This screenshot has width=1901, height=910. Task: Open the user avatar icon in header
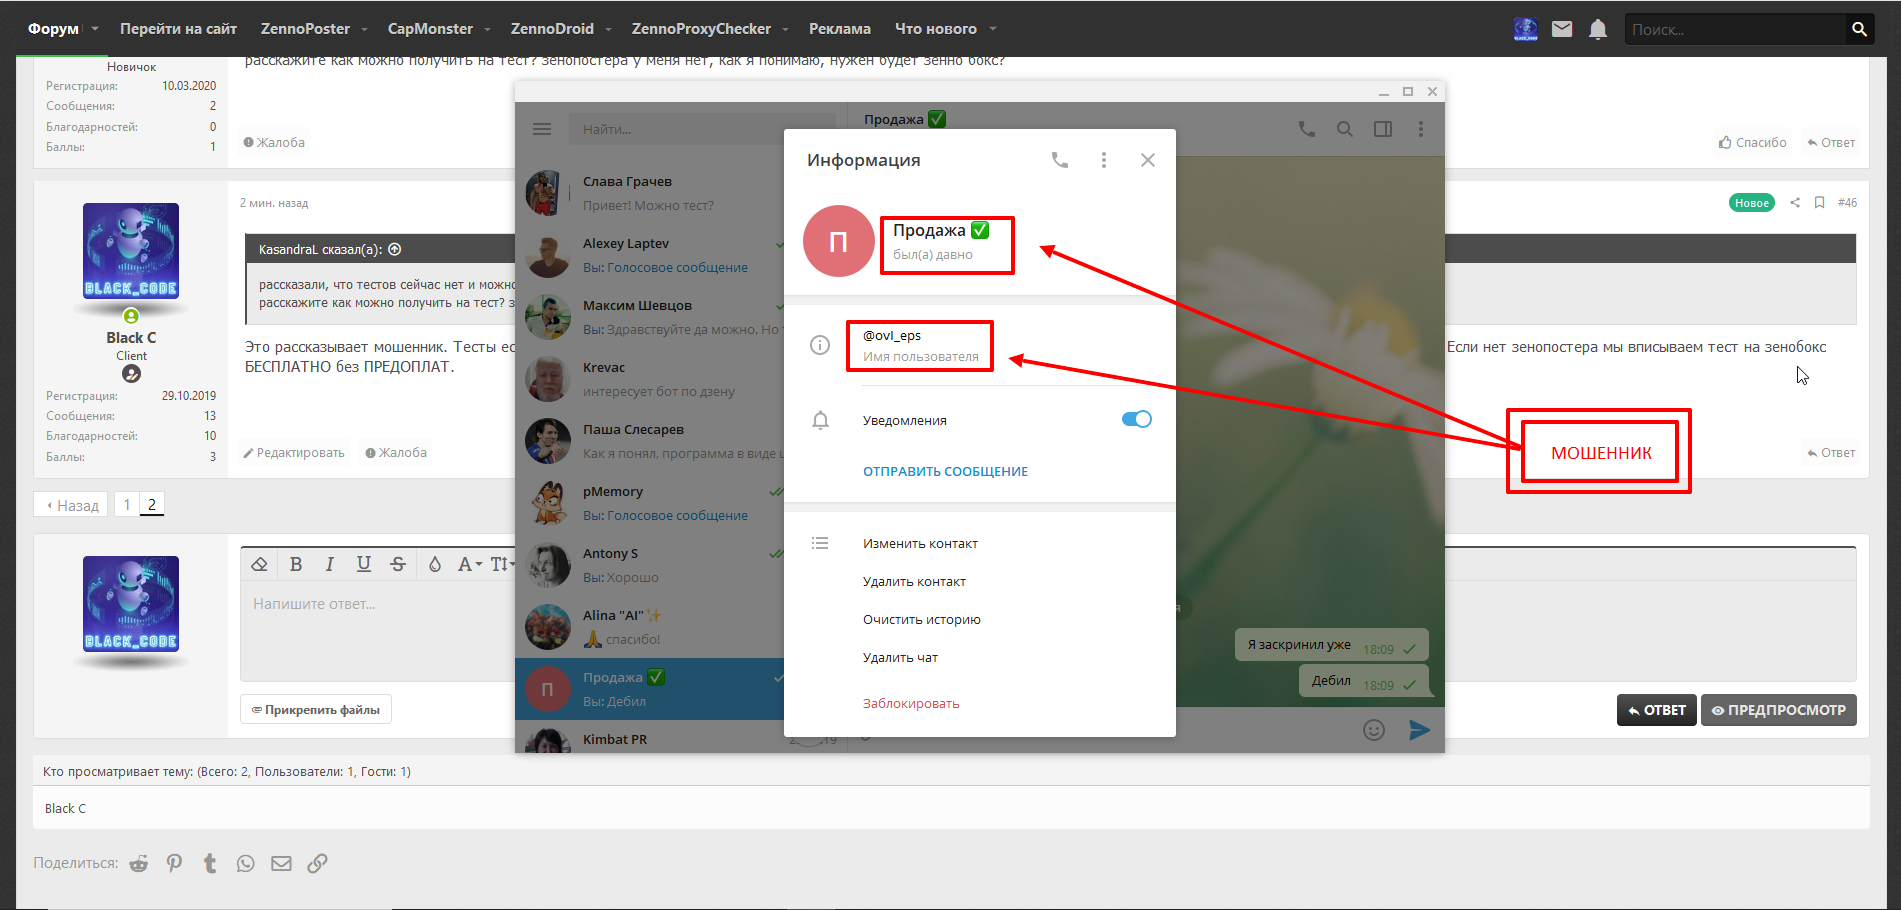point(1526,29)
